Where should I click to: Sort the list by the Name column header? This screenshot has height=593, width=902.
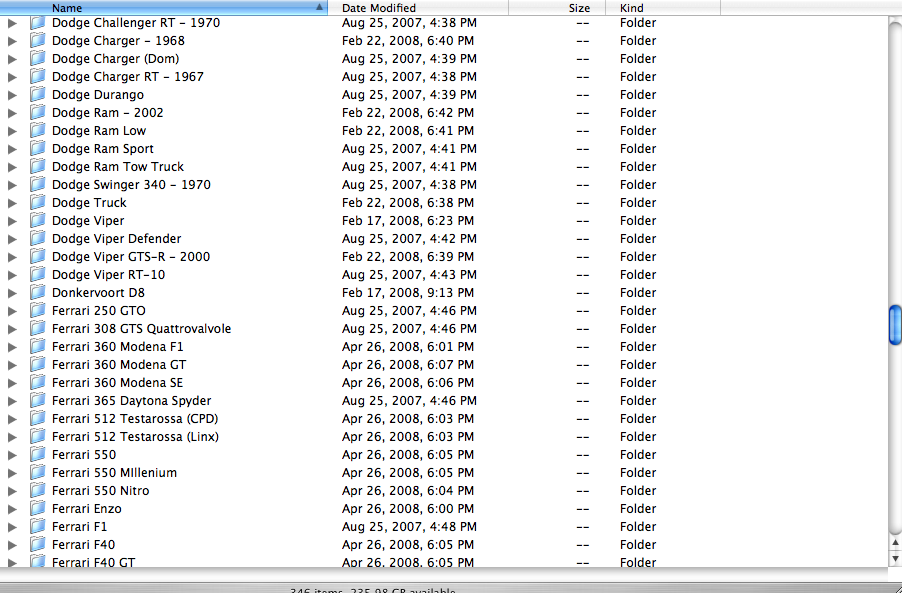click(164, 7)
